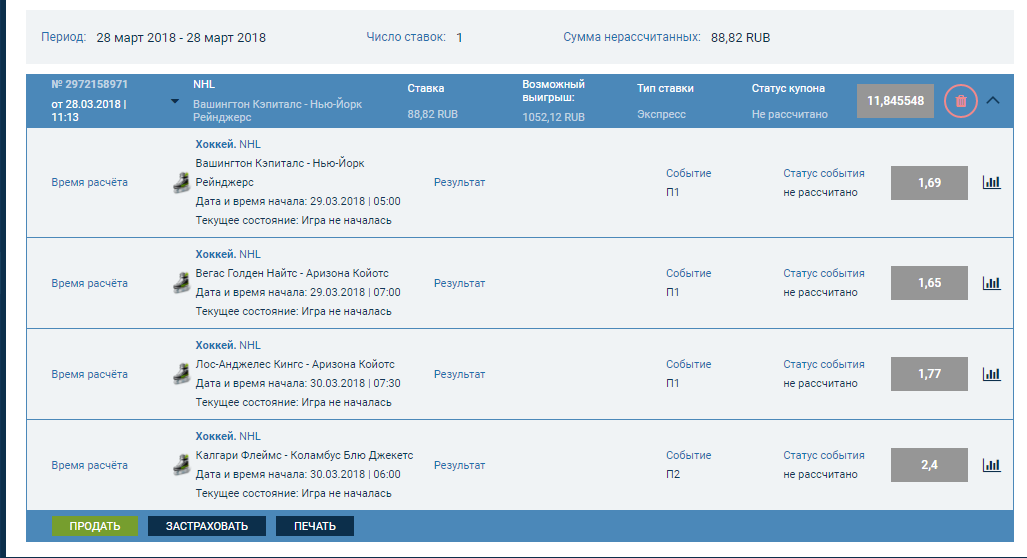This screenshot has height=558, width=1027.
Task: Click the 2,4 odds box
Action: [x=929, y=465]
